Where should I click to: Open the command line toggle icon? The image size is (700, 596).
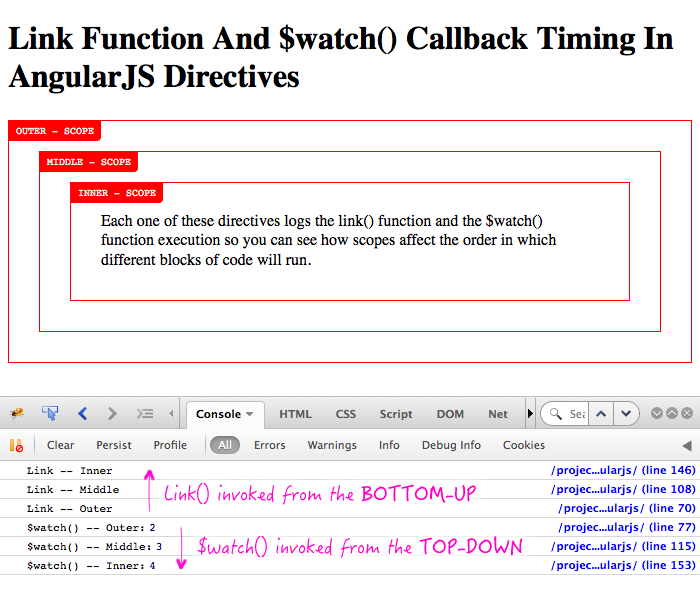point(145,414)
